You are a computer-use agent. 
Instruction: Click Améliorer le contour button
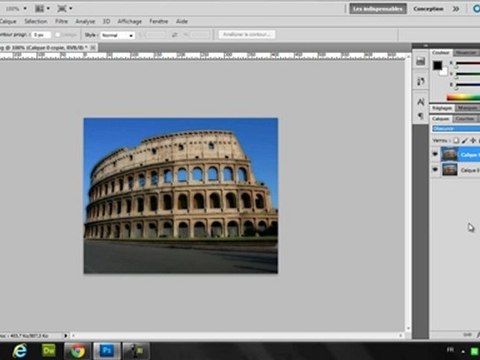[247, 35]
